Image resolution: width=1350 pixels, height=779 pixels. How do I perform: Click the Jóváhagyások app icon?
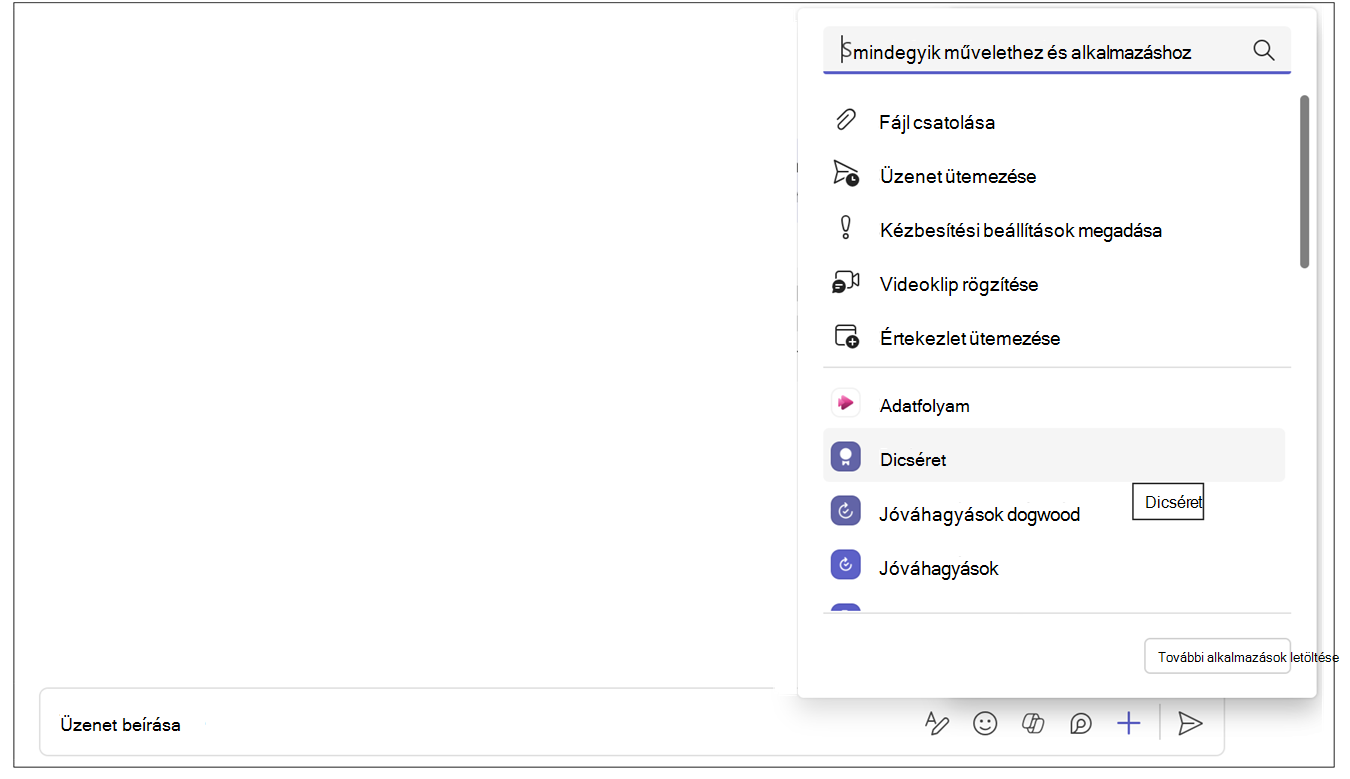(x=846, y=566)
